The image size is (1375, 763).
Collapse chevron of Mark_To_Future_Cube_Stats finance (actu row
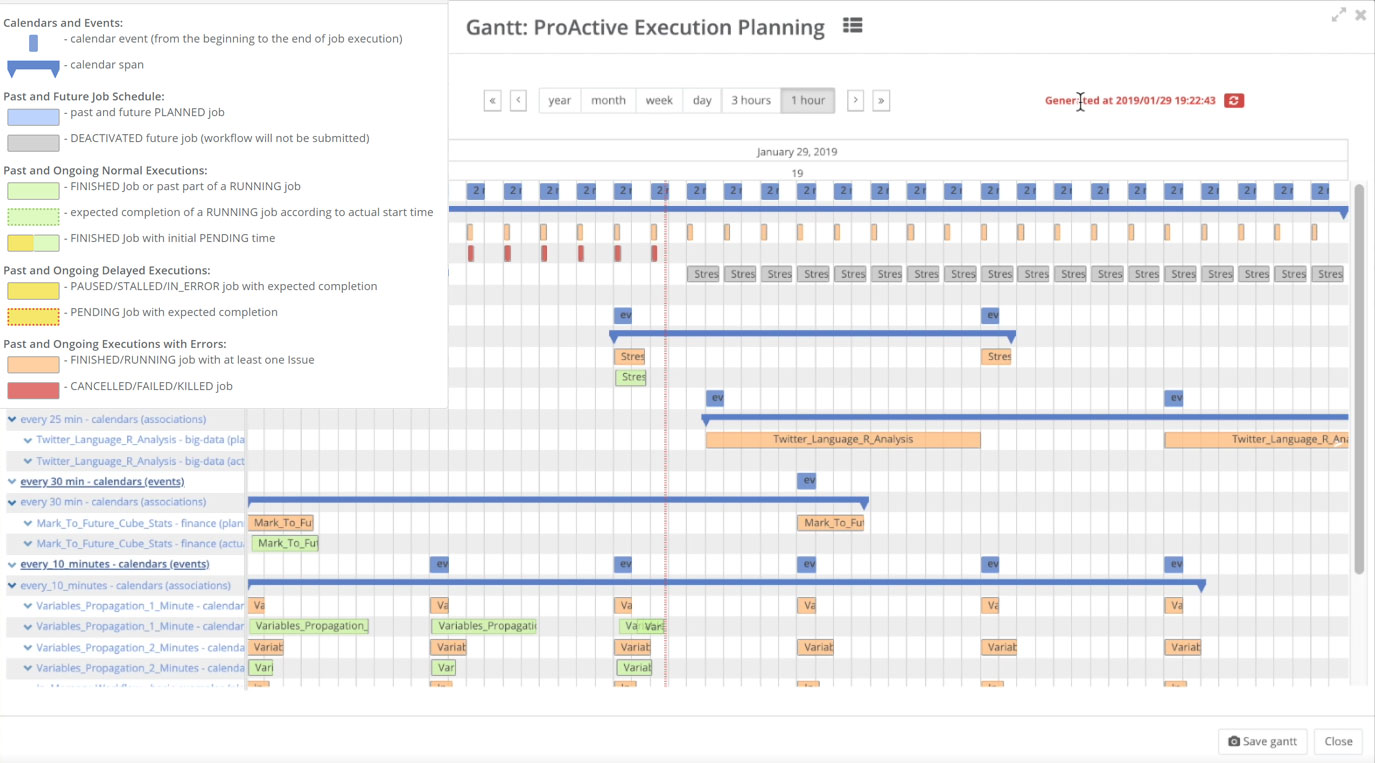tap(28, 544)
